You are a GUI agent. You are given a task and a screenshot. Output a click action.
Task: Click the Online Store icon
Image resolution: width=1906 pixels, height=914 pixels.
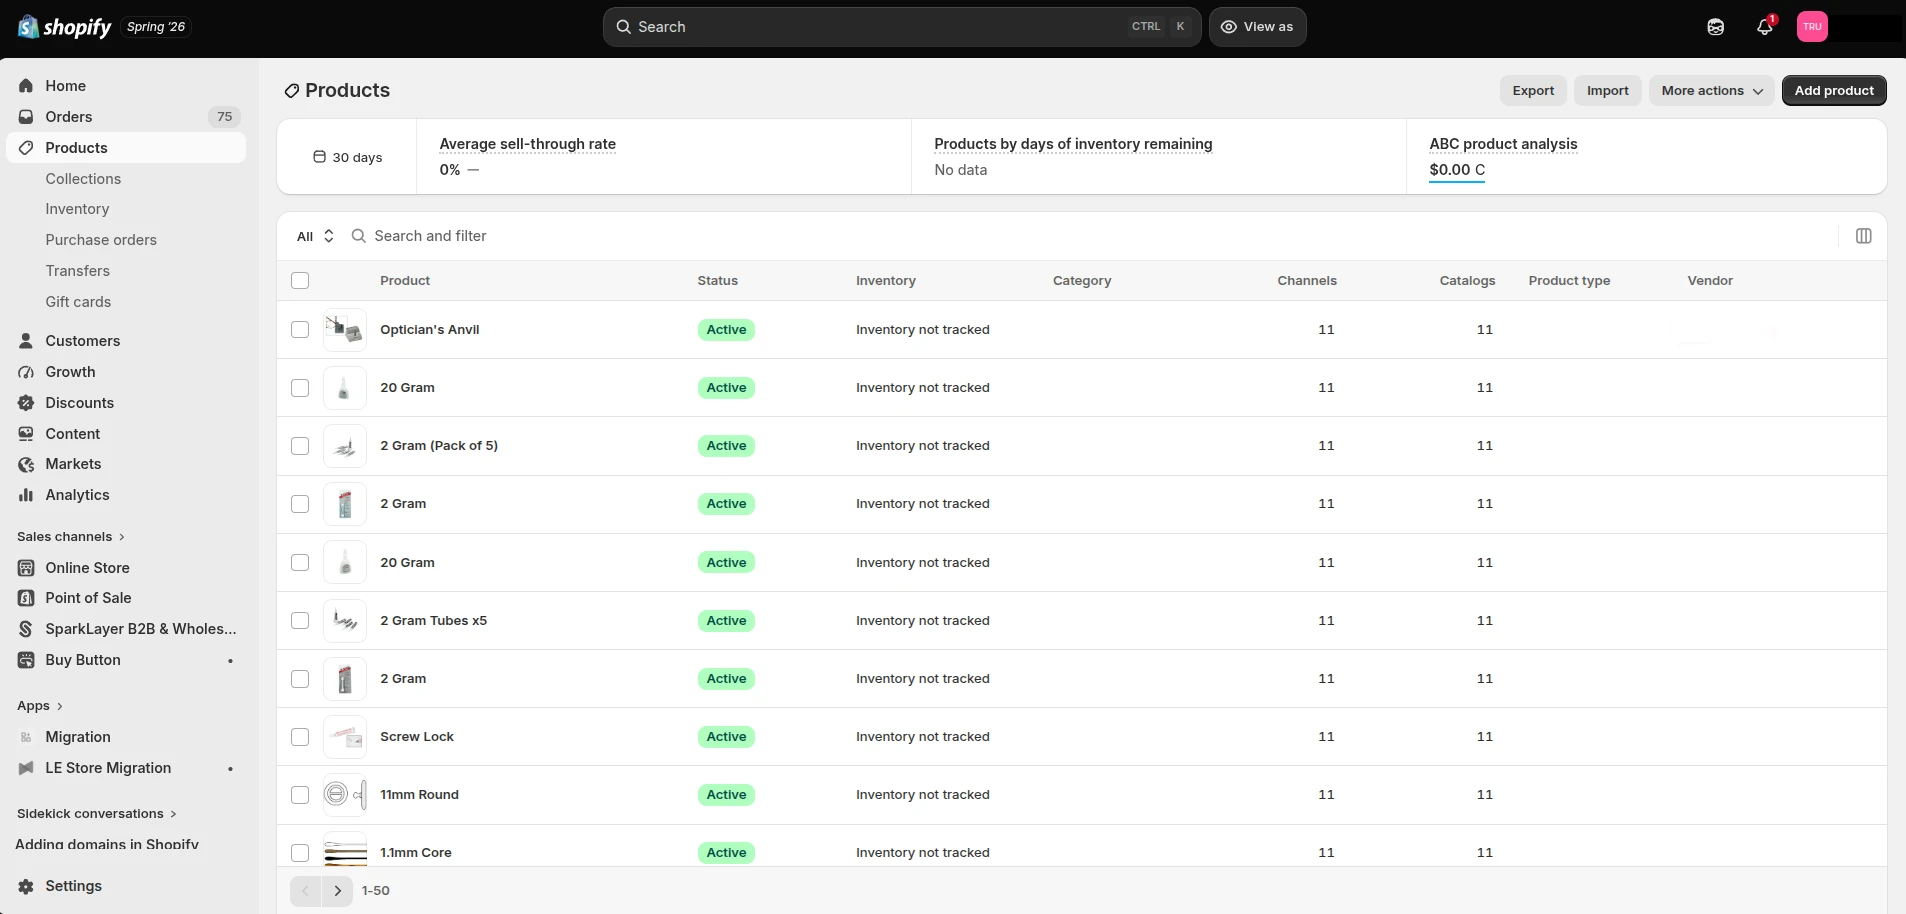click(x=26, y=568)
